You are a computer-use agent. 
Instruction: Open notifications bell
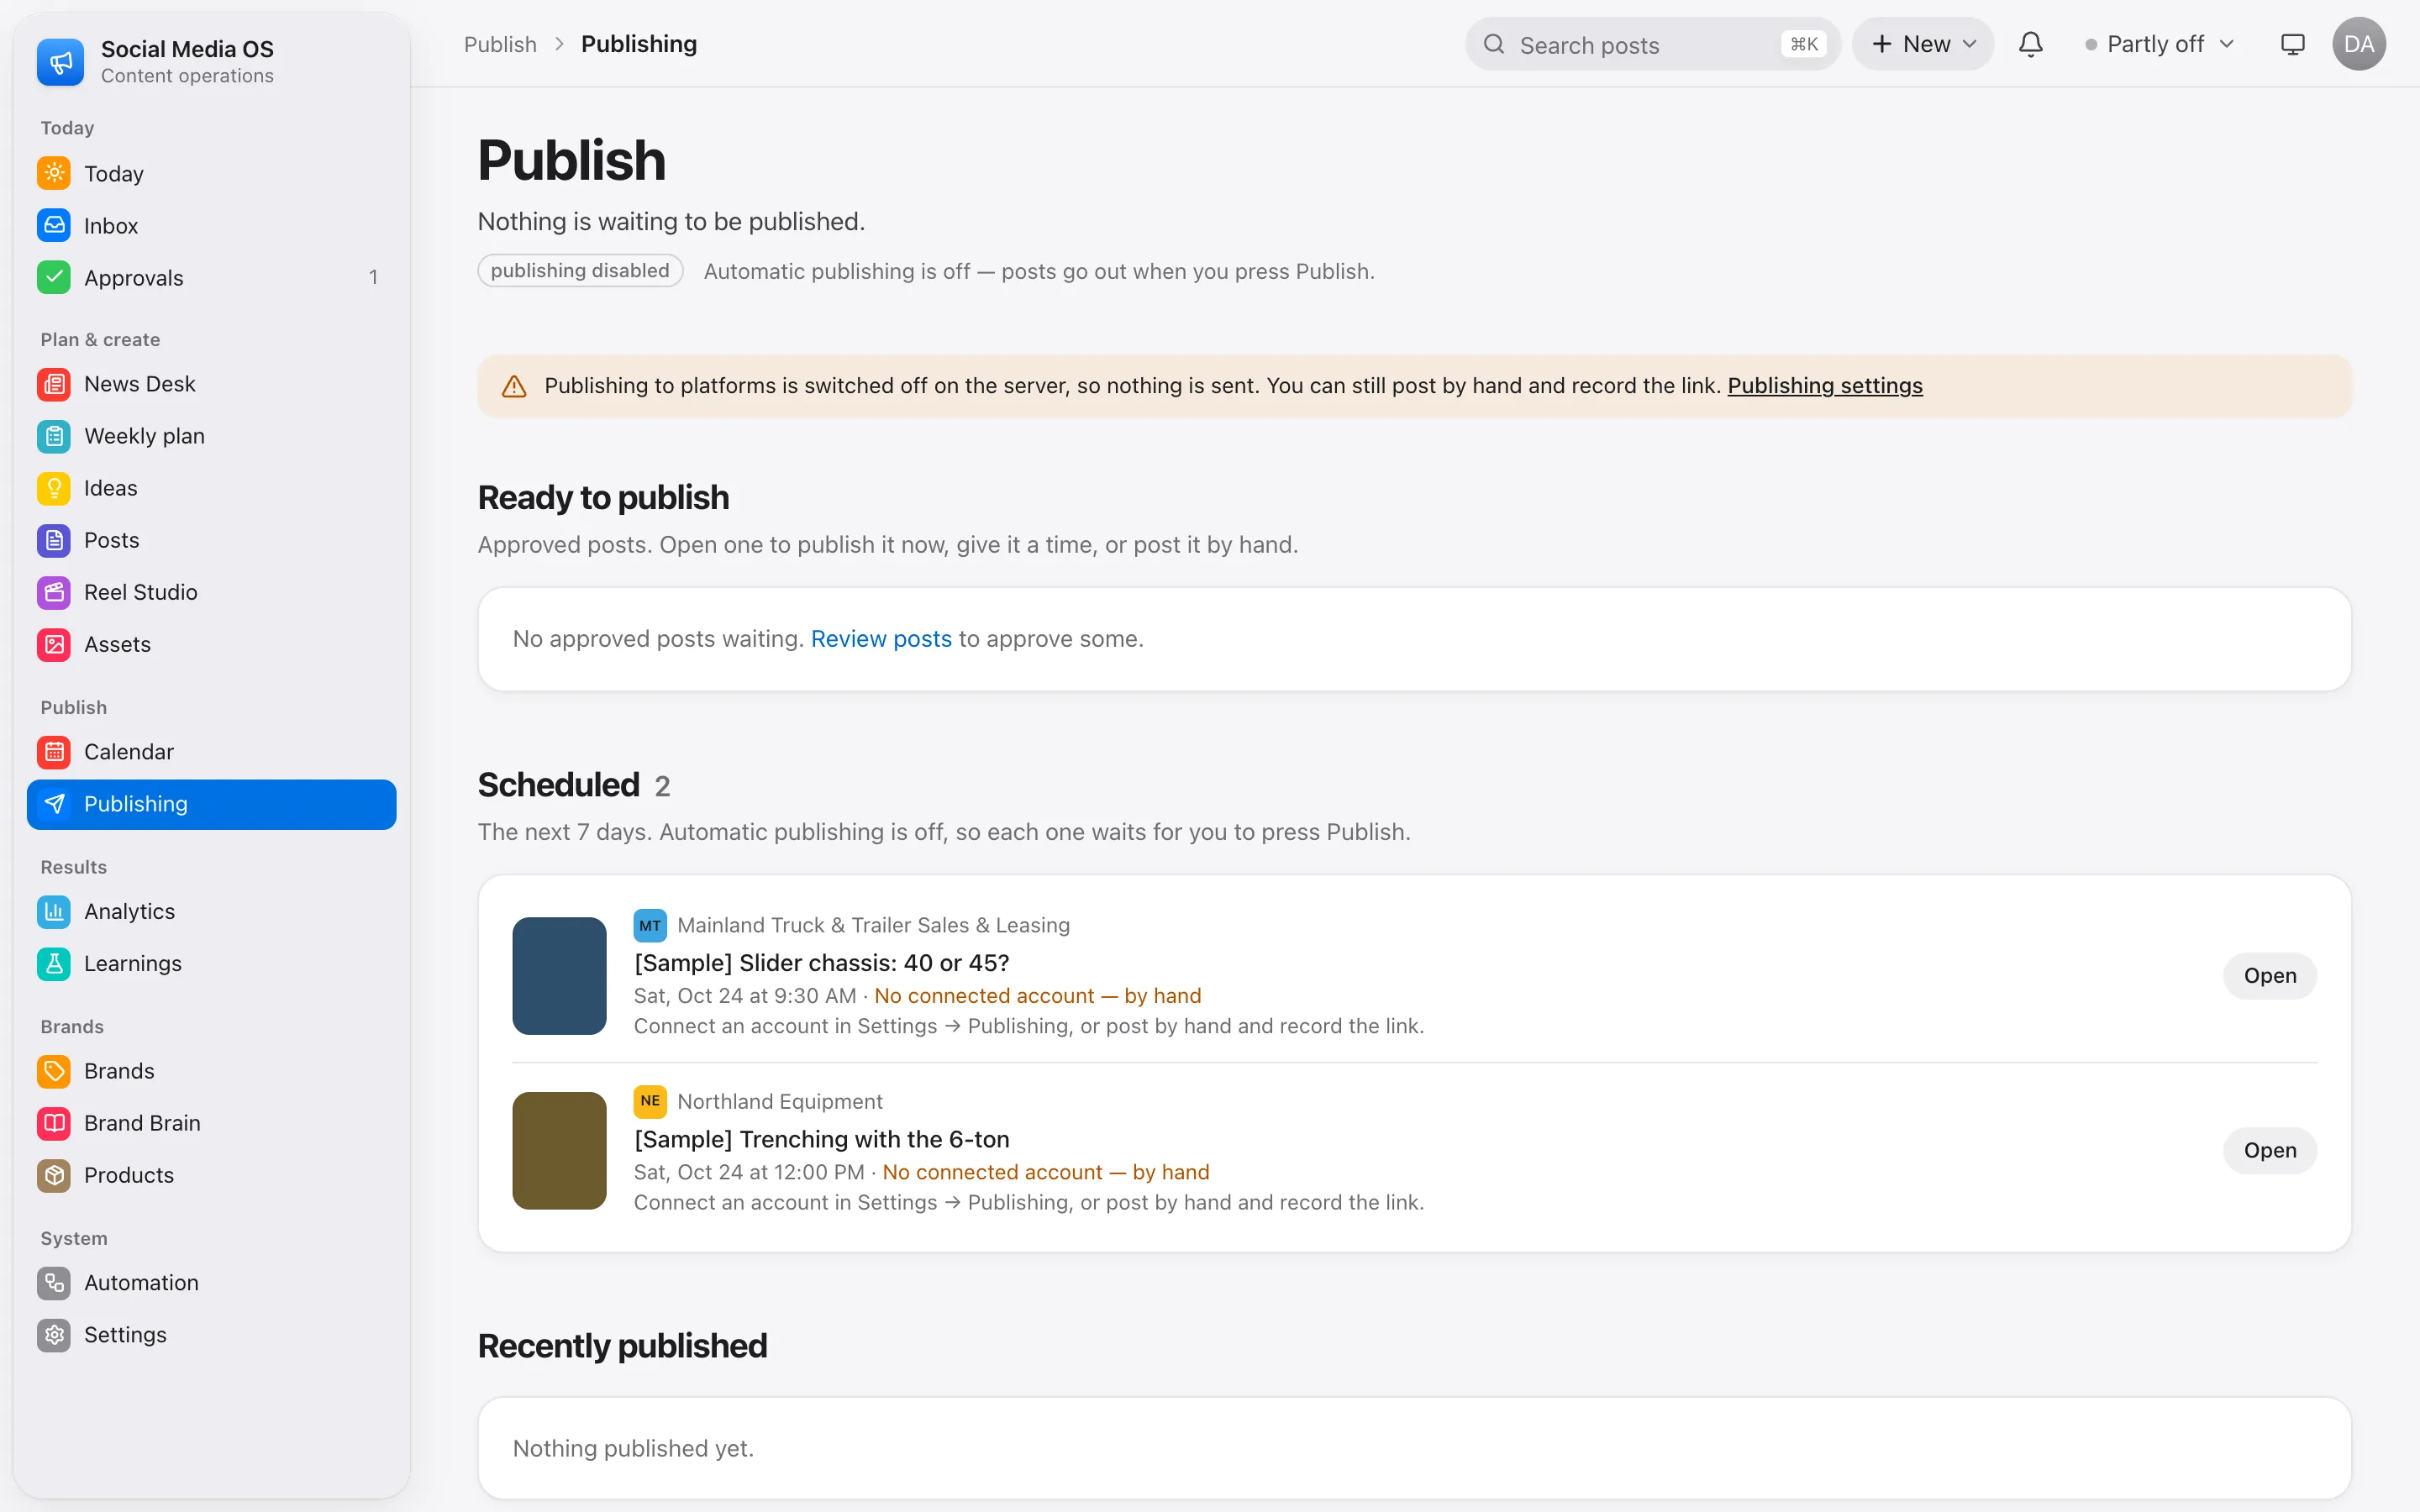[2030, 44]
